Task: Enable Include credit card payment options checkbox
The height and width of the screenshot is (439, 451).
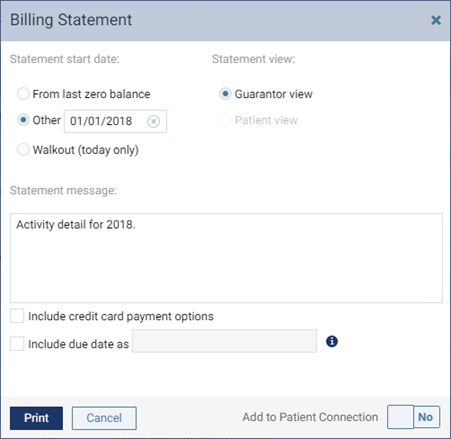Action: point(17,316)
